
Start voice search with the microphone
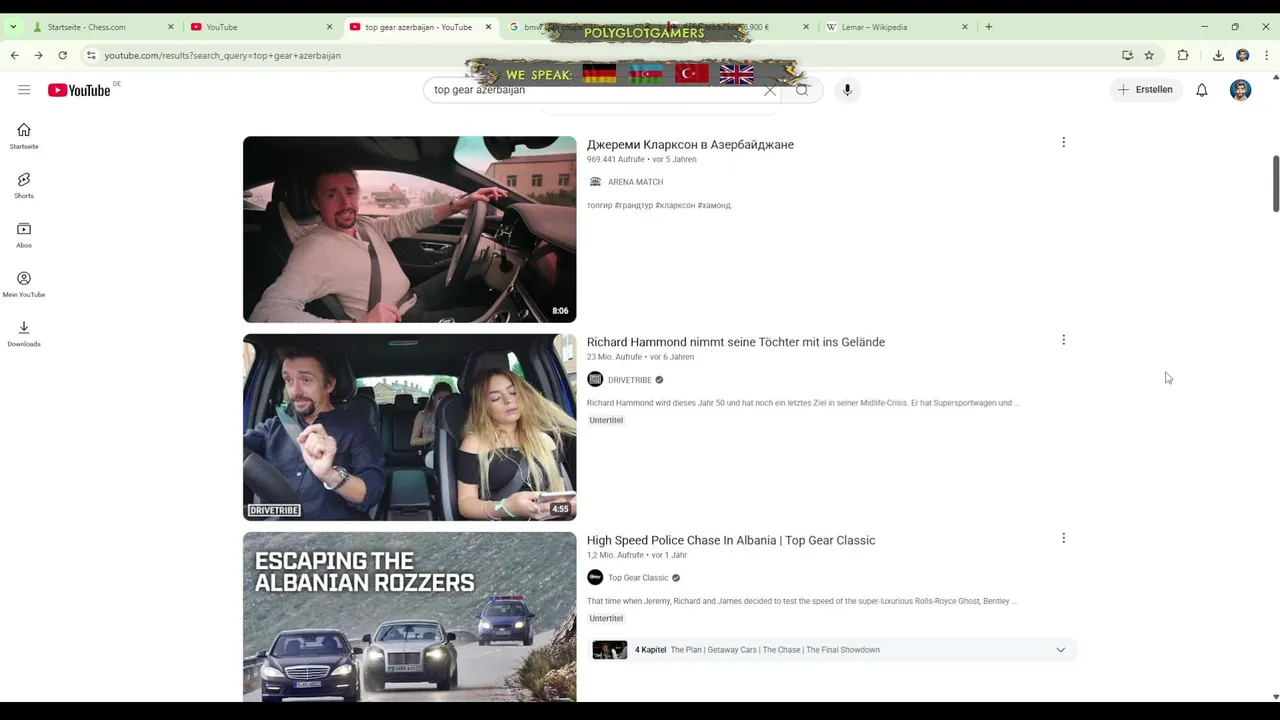point(847,90)
